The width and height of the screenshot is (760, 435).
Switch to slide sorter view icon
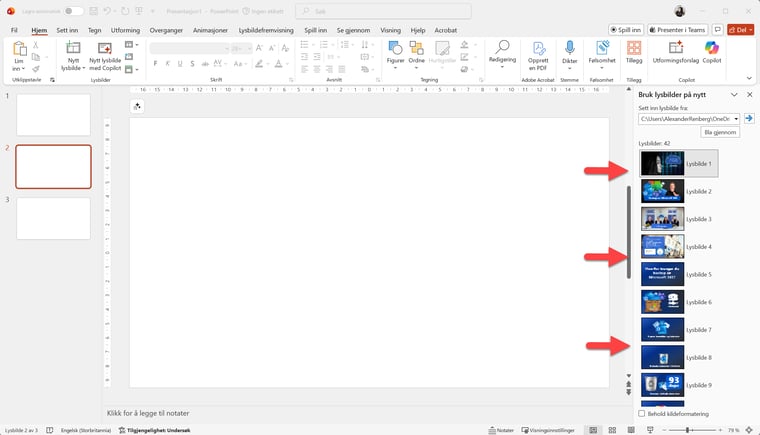[612, 430]
